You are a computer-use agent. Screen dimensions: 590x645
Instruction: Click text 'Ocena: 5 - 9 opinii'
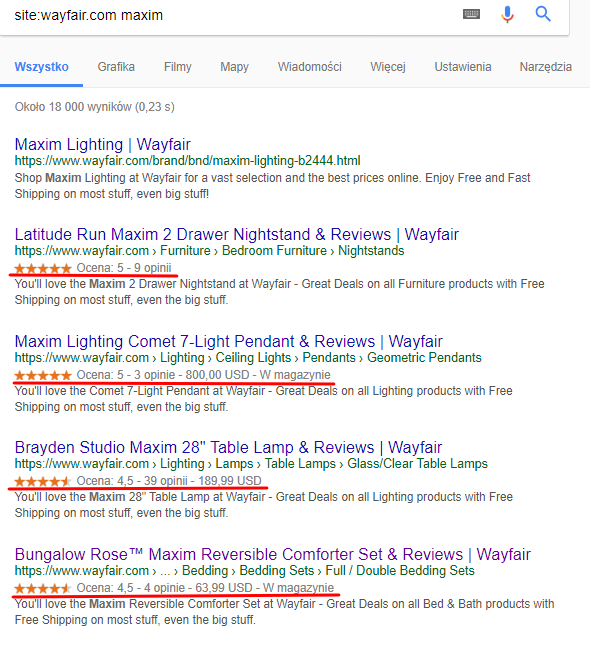124,268
